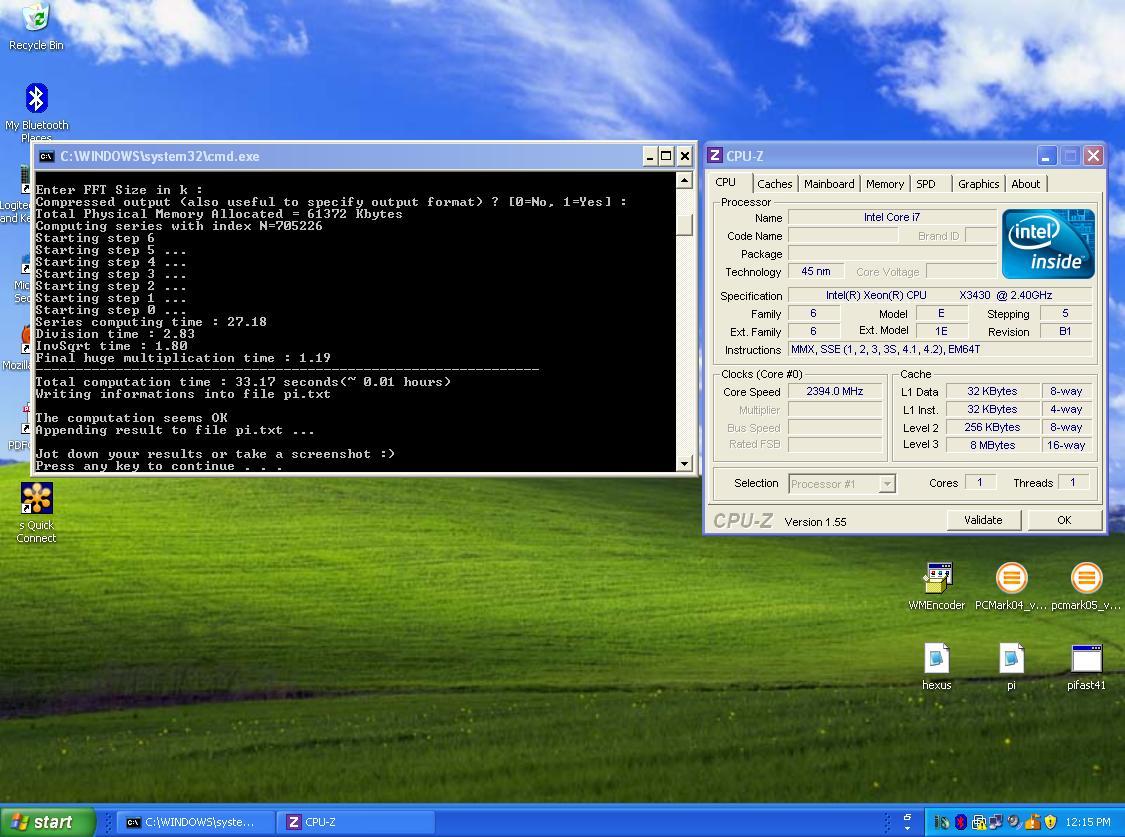Select the pifast41 program icon
Screen dimensions: 1125x837
(1086, 666)
